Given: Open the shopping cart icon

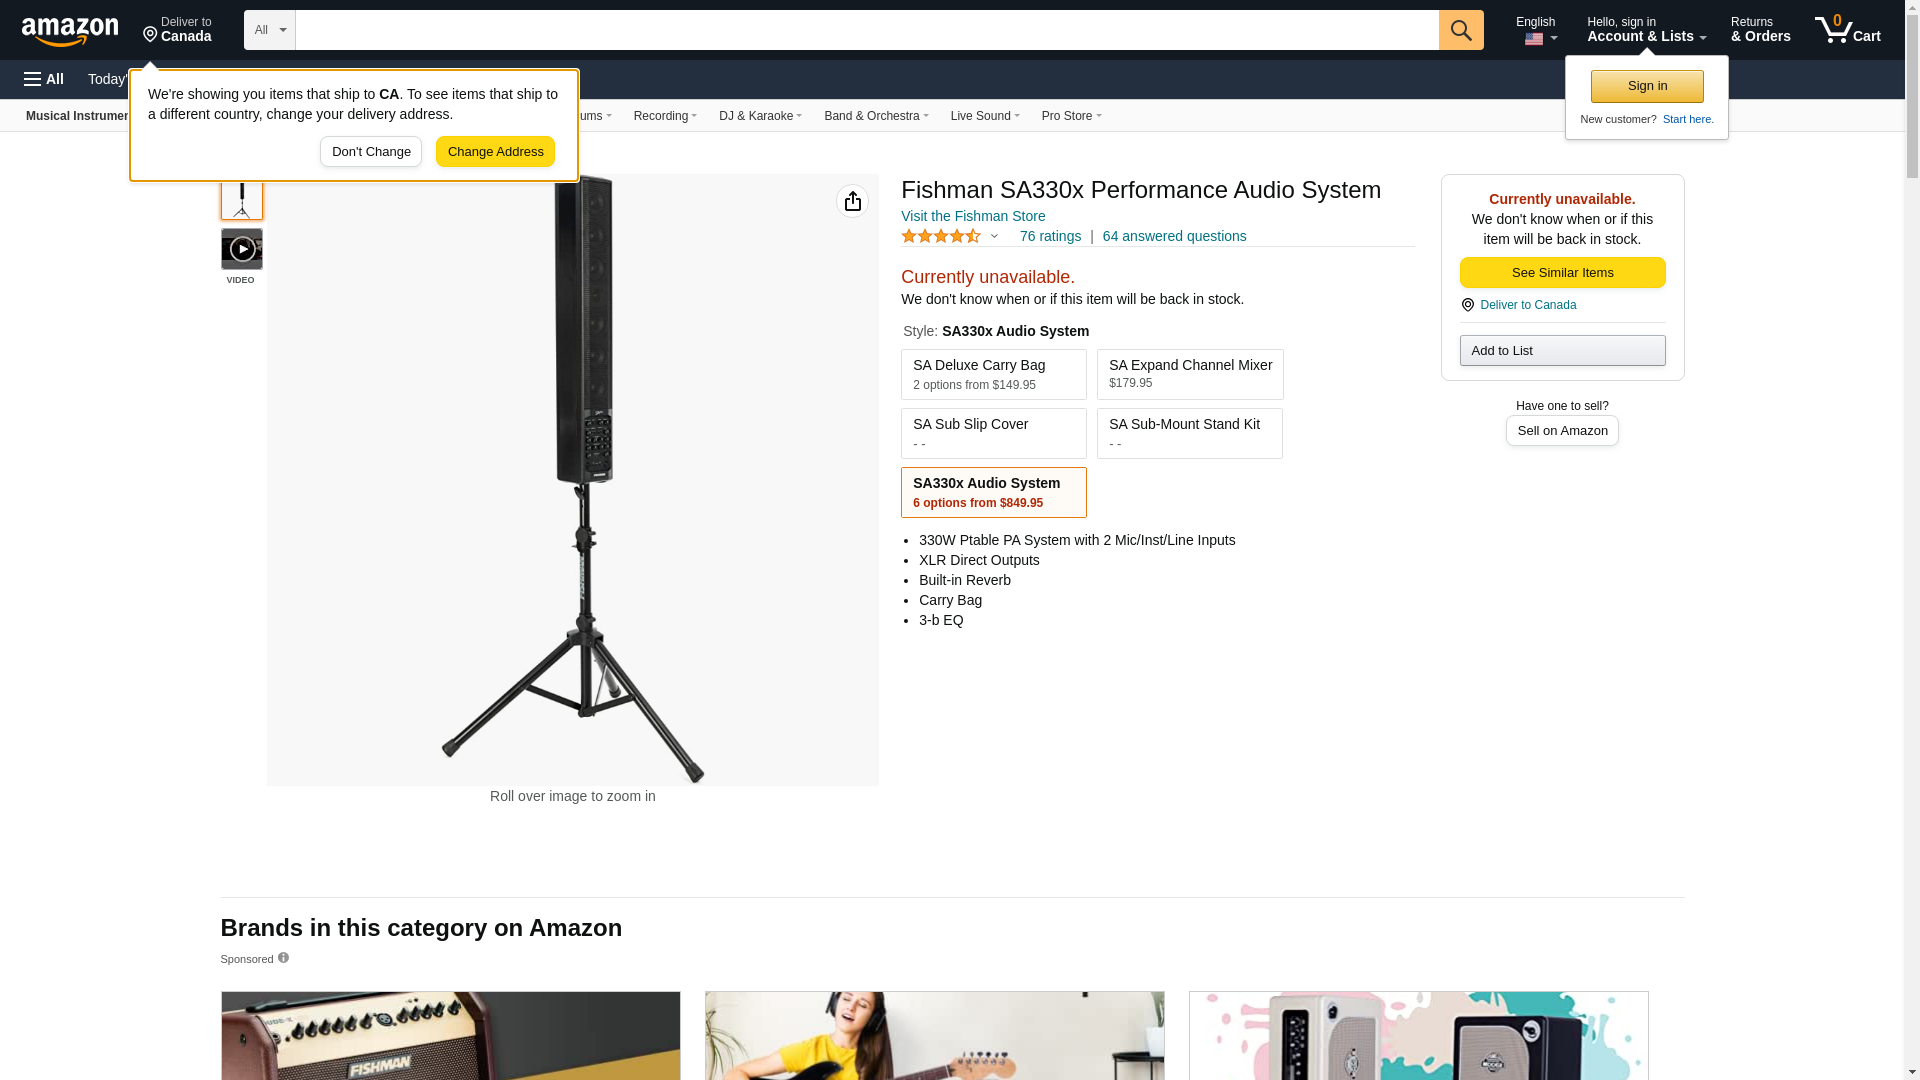Looking at the screenshot, I should coord(1847,30).
